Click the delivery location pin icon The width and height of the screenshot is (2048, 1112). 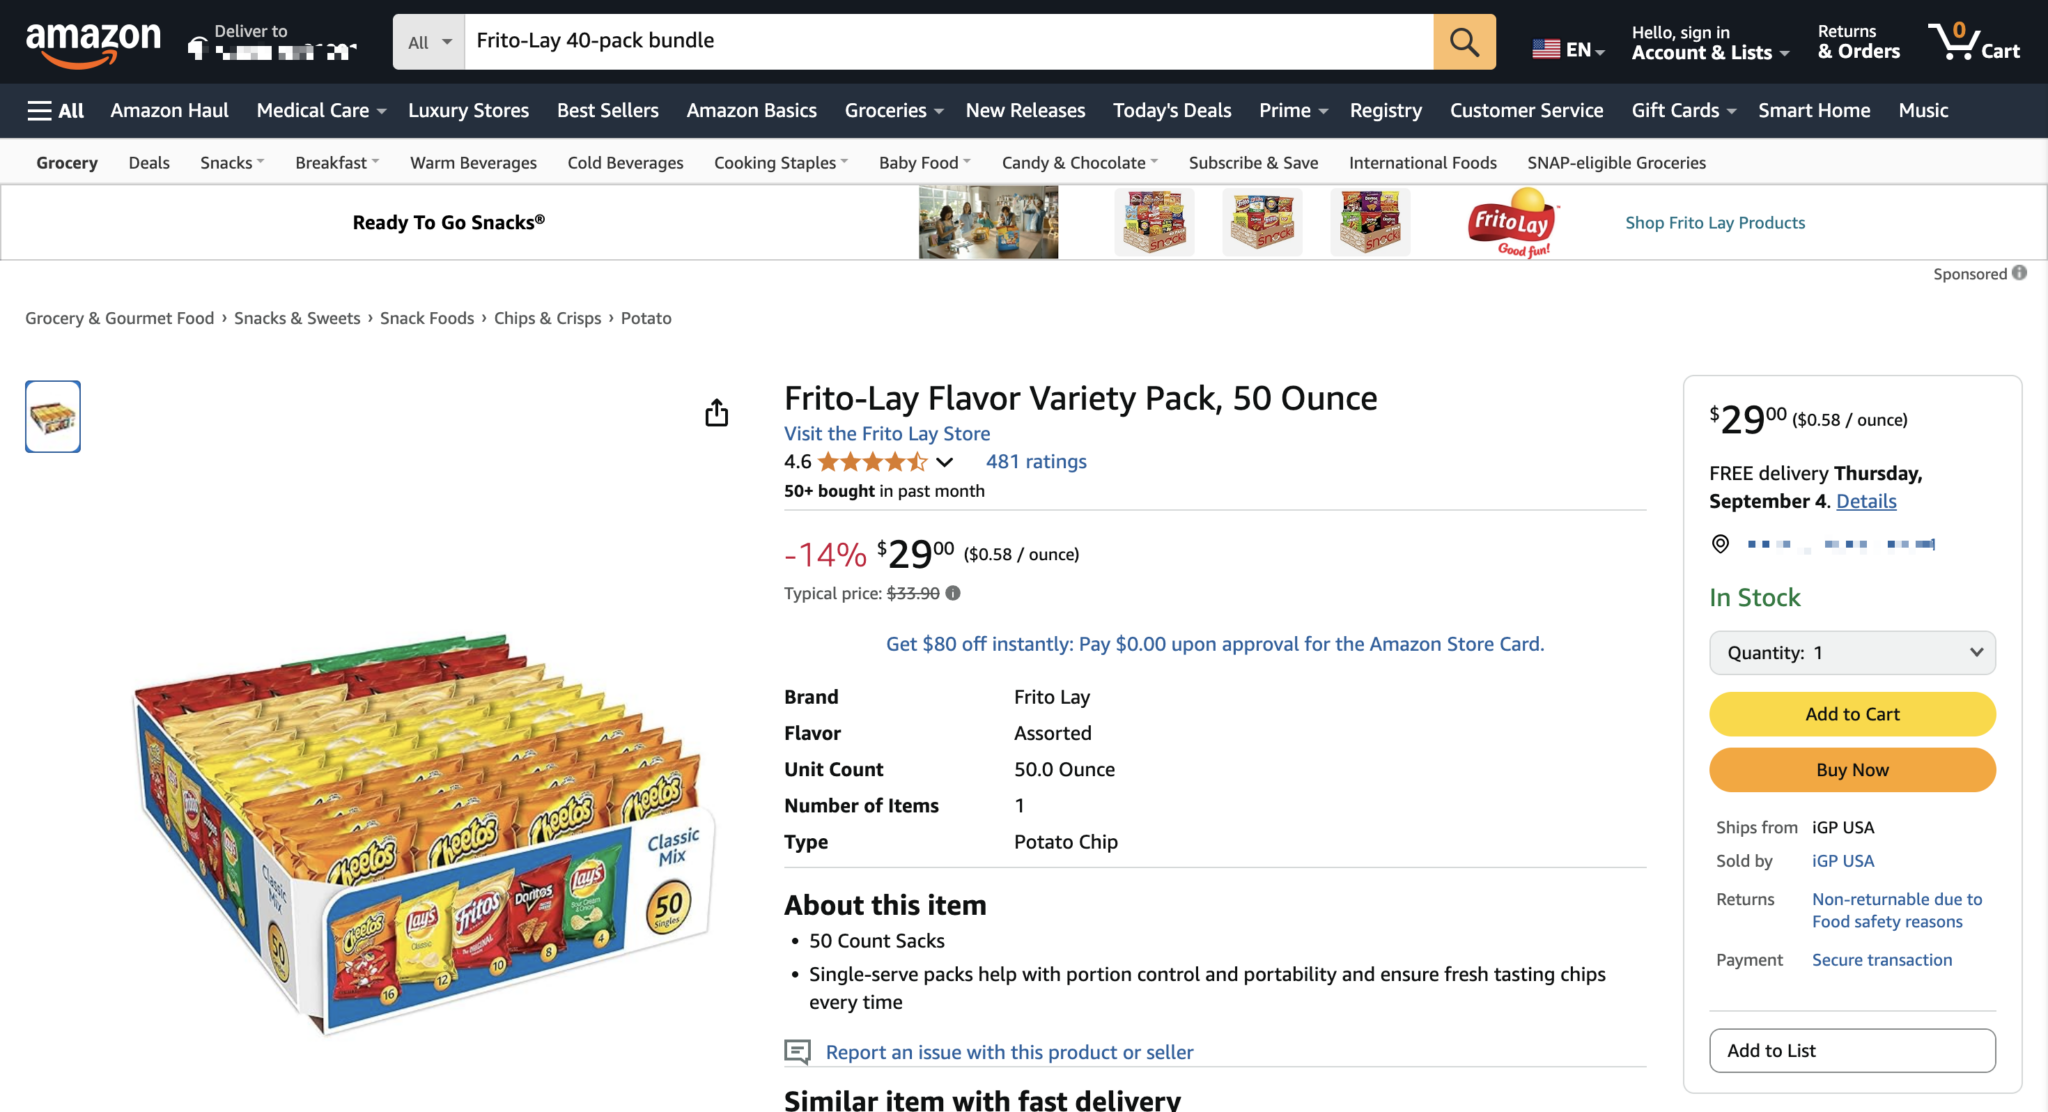1720,544
